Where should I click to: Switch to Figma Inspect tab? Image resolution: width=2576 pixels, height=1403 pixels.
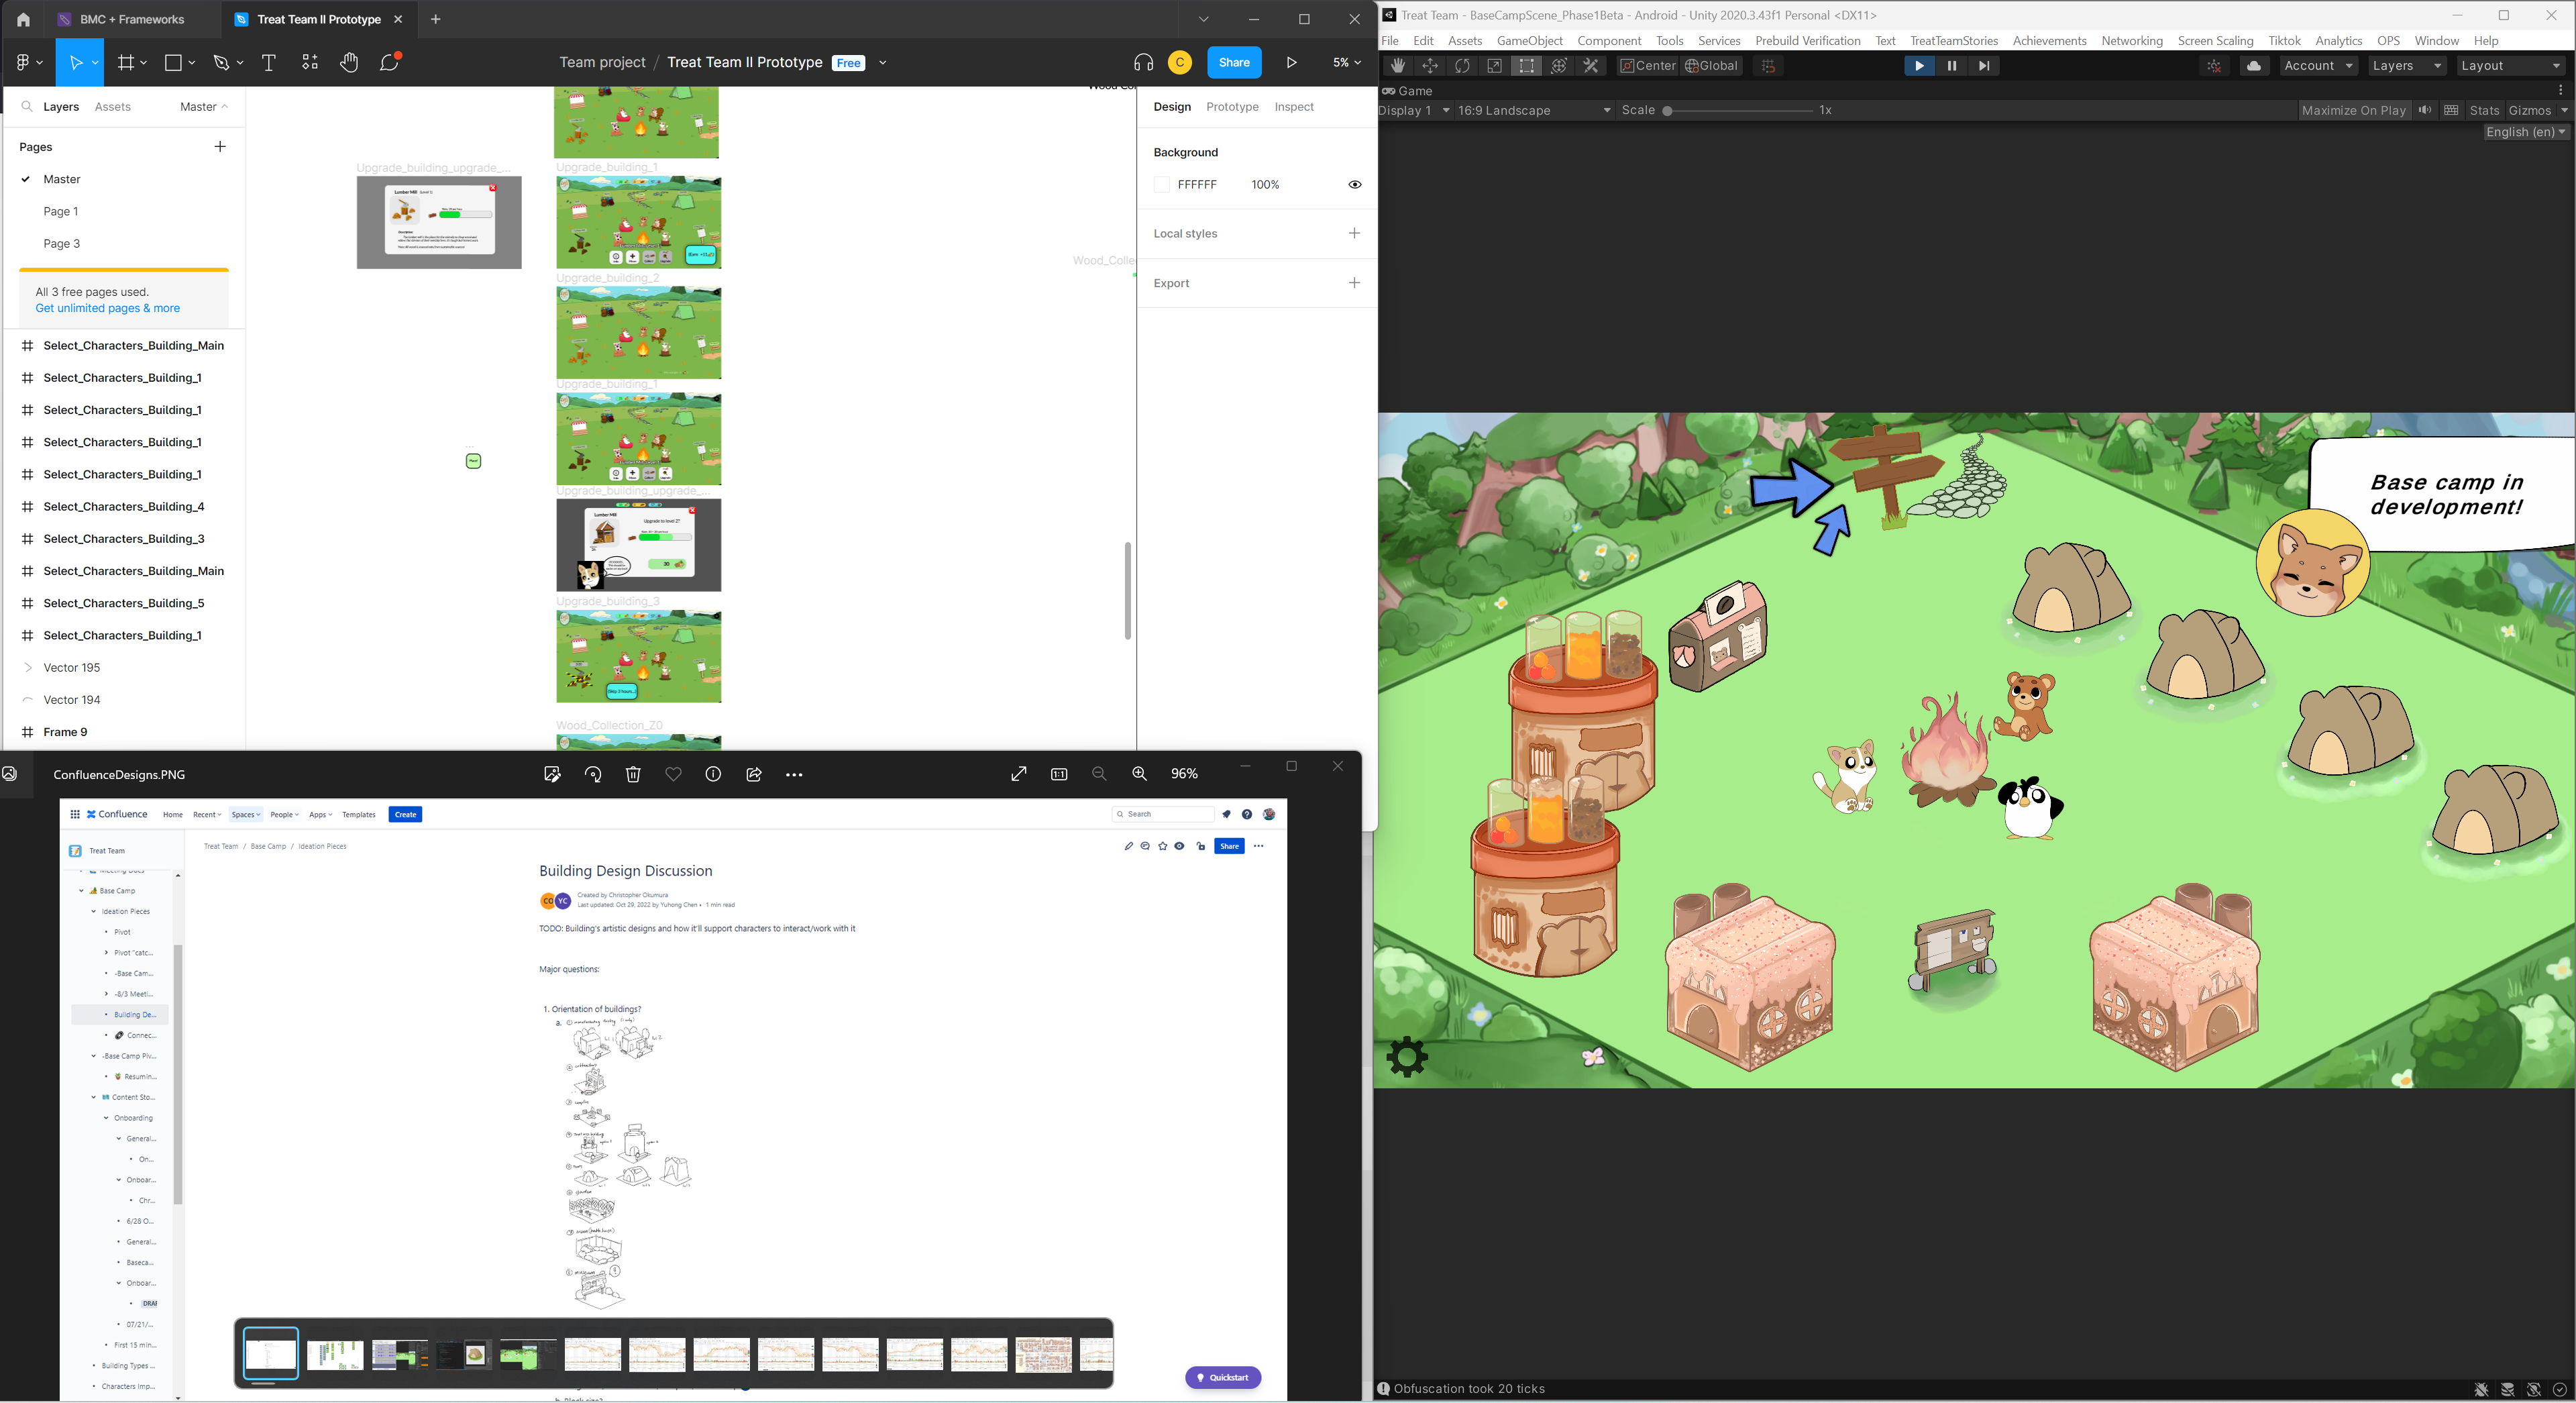click(1294, 107)
